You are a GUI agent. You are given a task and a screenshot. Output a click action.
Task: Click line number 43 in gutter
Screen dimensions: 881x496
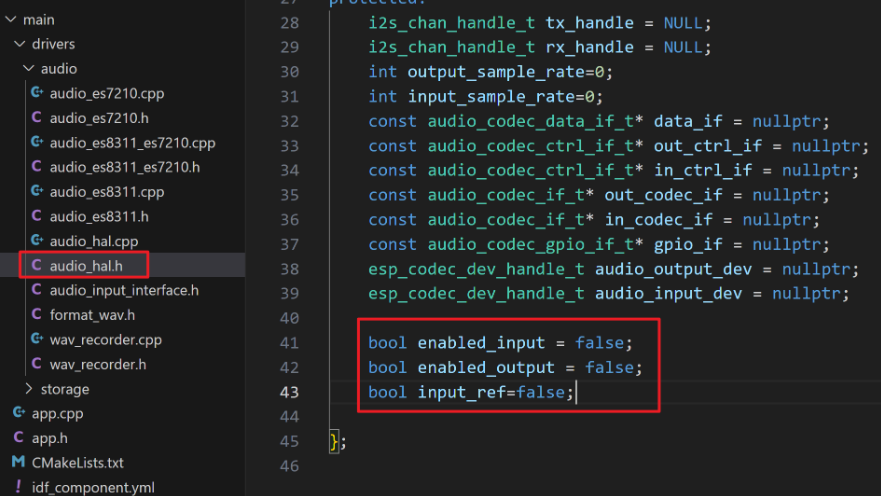coord(289,392)
